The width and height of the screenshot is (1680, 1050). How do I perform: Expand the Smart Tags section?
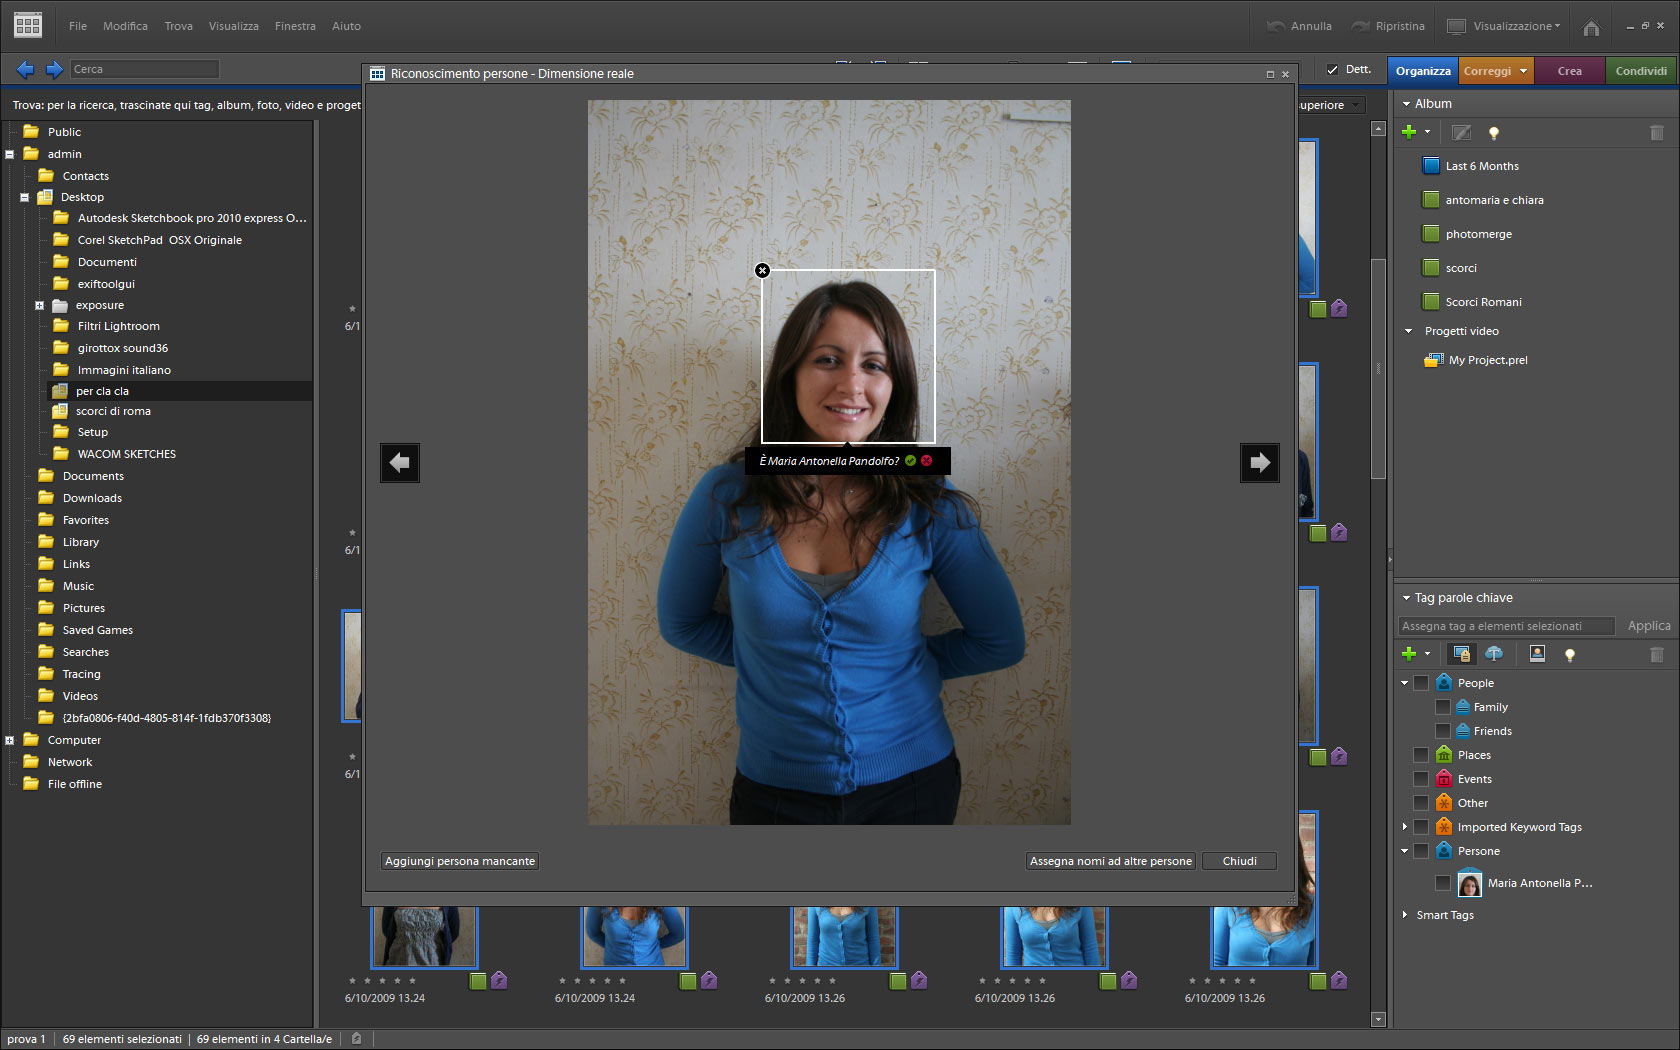[1405, 915]
